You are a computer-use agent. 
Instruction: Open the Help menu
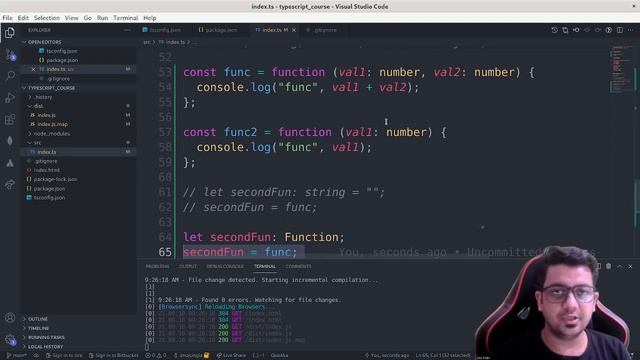point(150,18)
